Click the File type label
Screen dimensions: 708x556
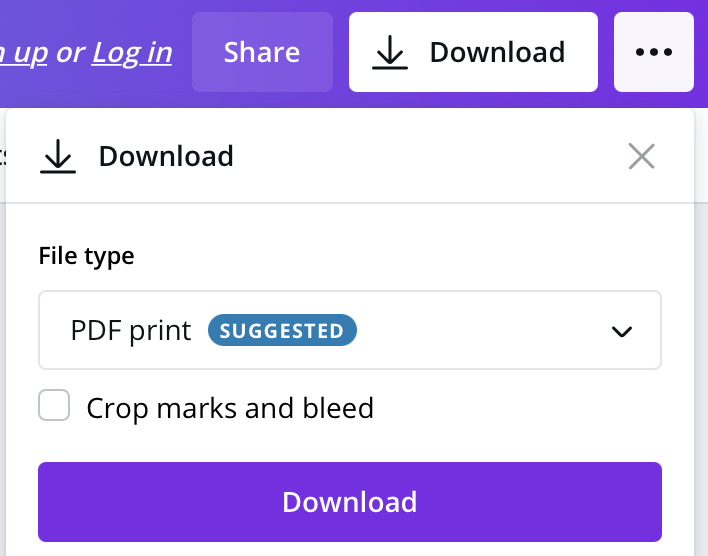(86, 255)
